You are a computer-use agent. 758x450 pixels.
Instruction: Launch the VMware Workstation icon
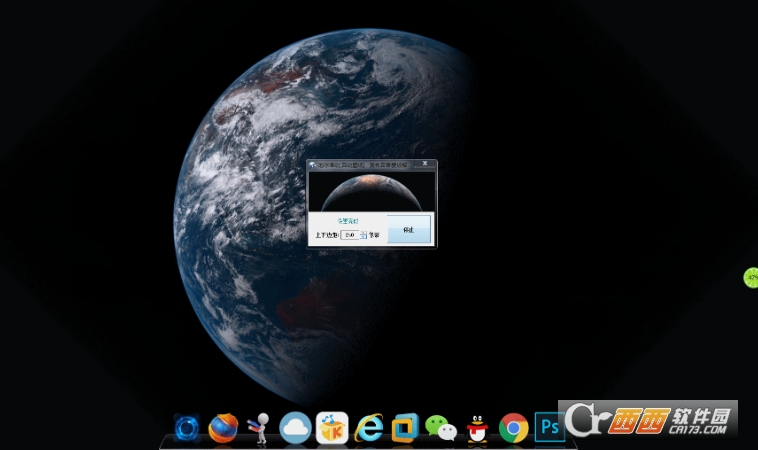tap(405, 428)
